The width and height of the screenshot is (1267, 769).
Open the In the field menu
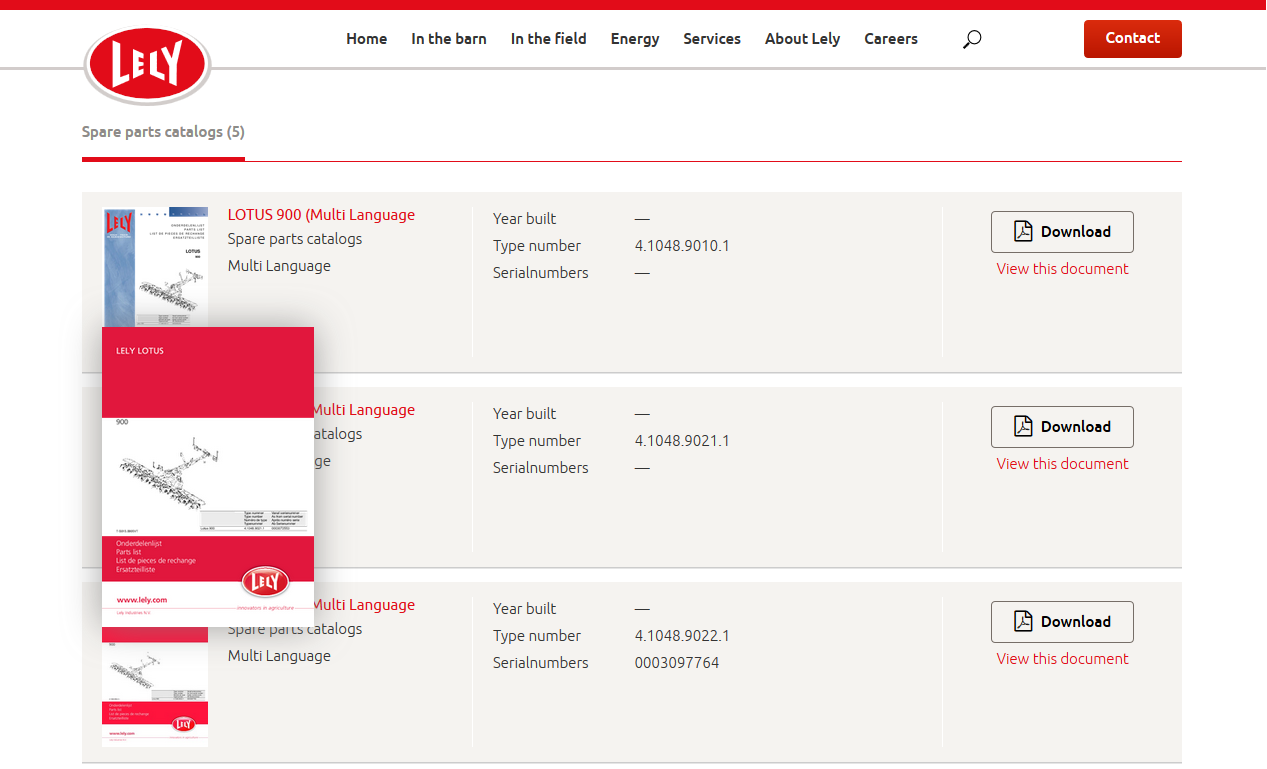(549, 39)
